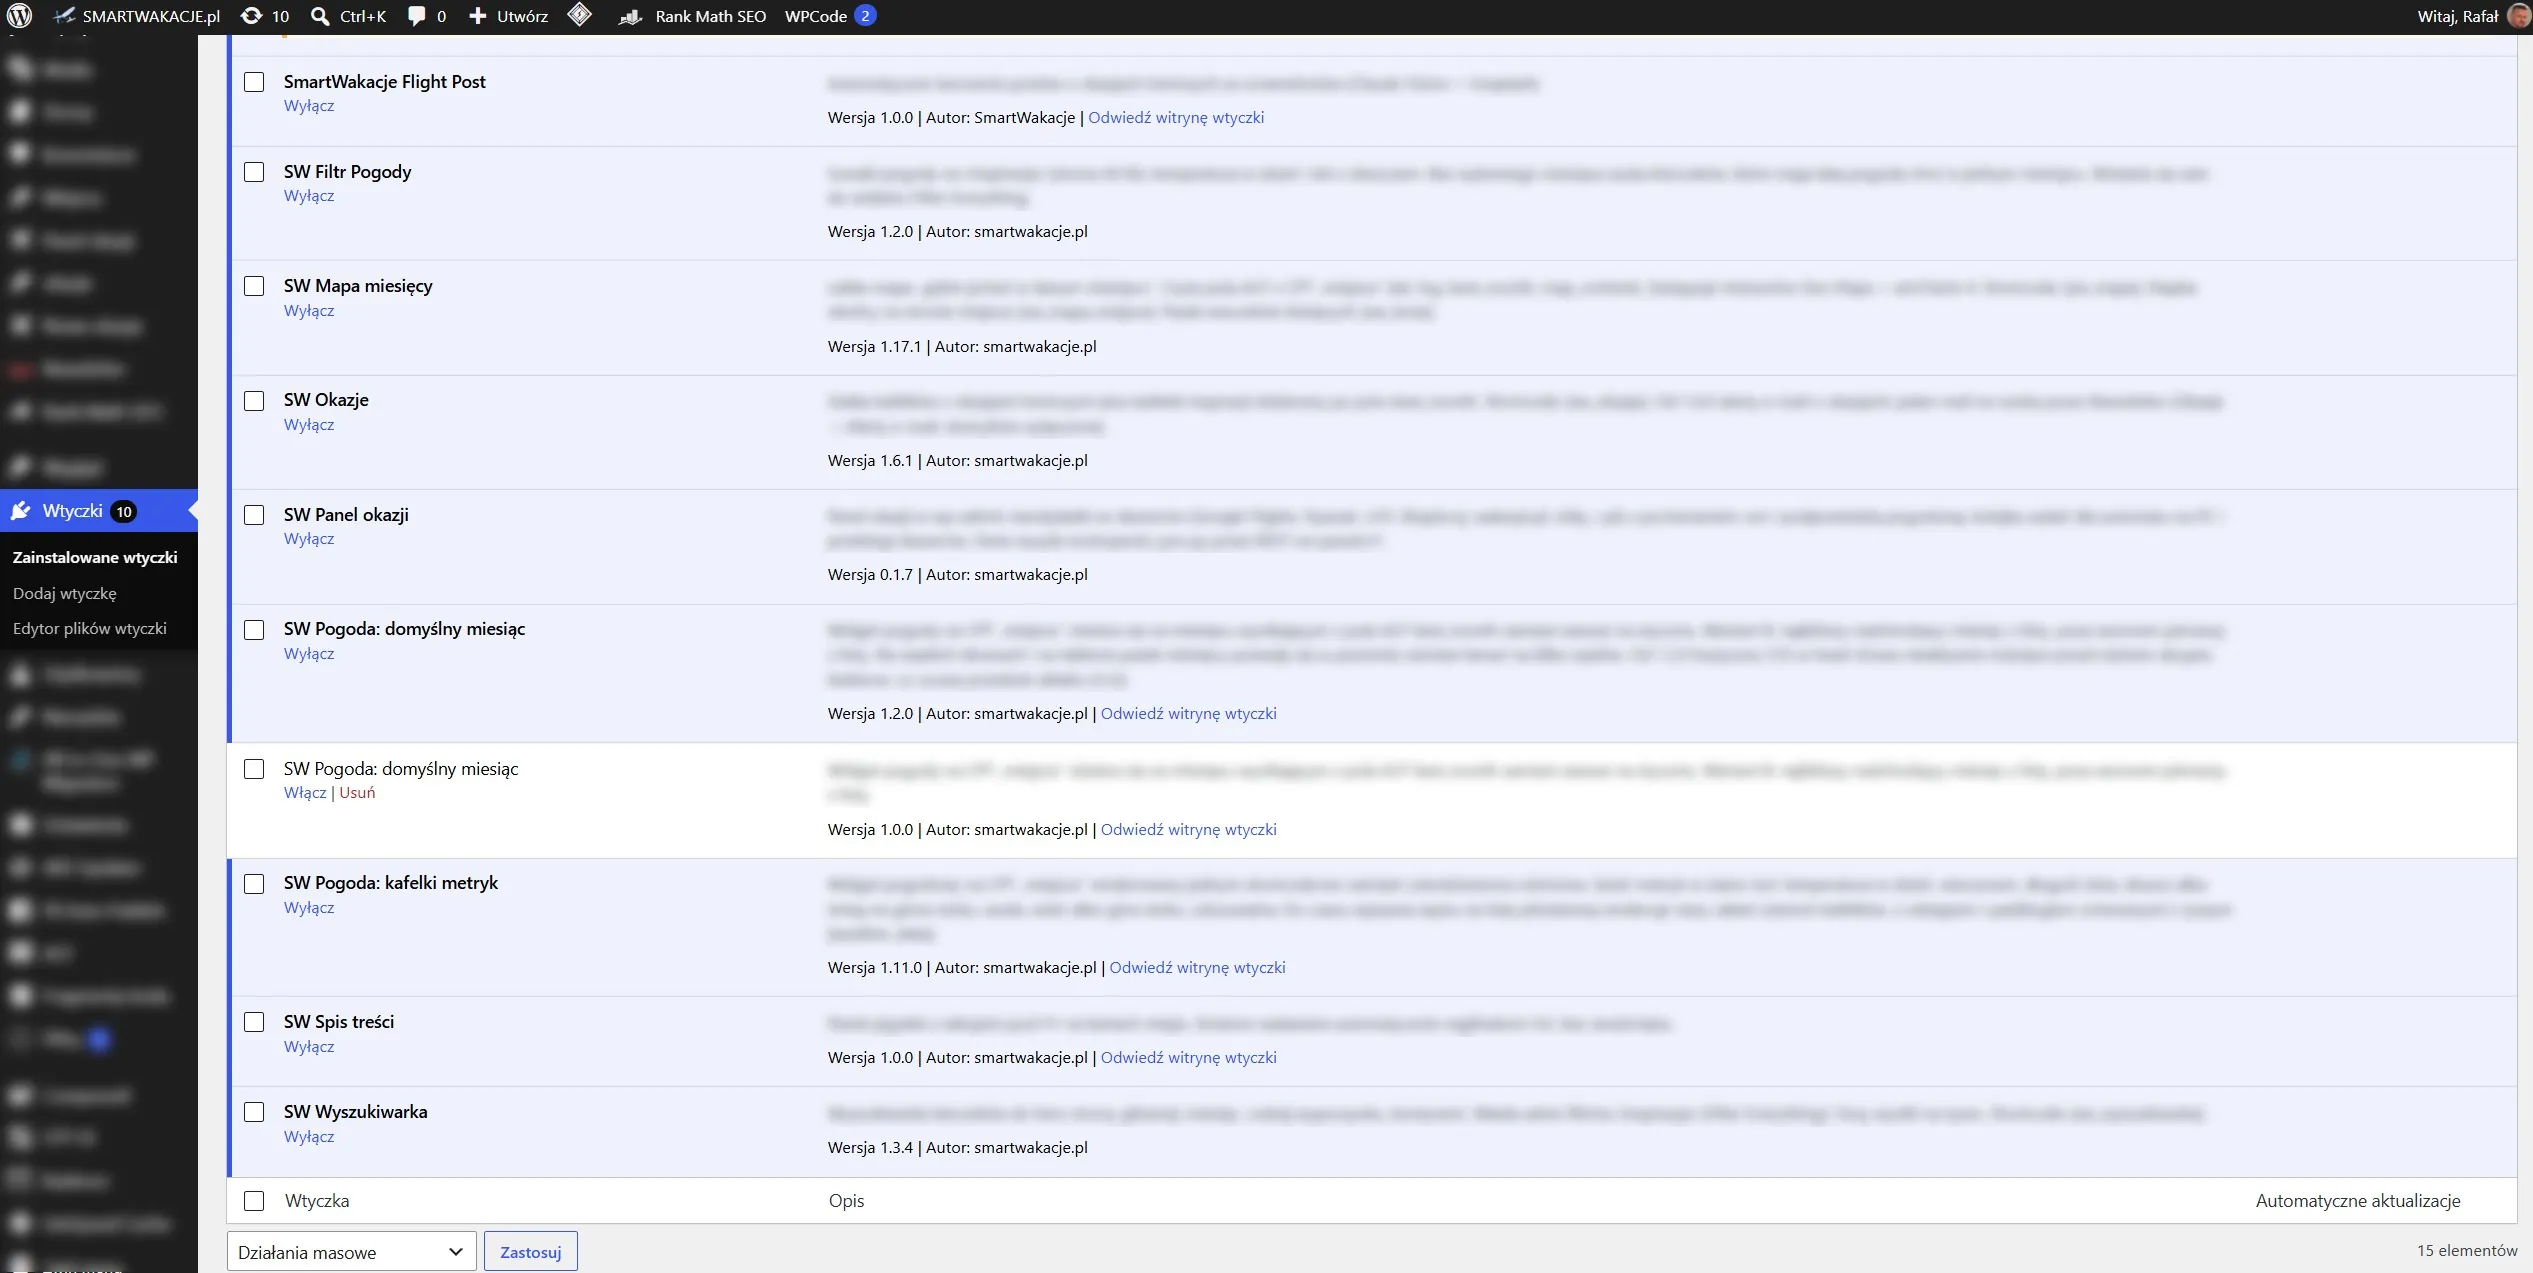This screenshot has height=1273, width=2533.
Task: Open the WordPress logo menu
Action: pos(20,16)
